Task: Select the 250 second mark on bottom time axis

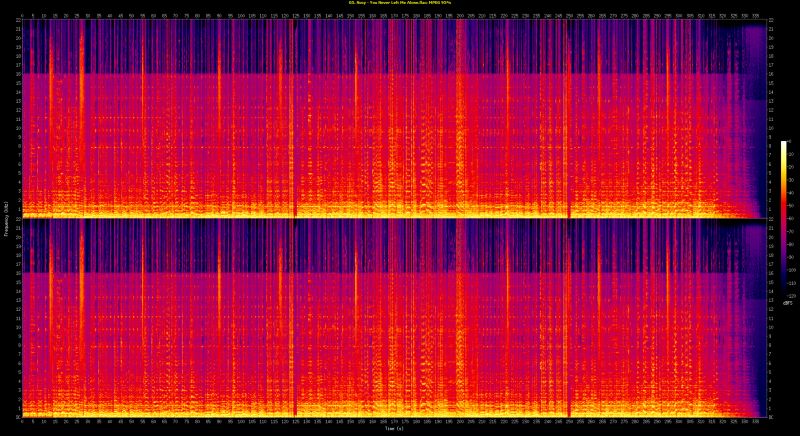Action: (x=567, y=422)
